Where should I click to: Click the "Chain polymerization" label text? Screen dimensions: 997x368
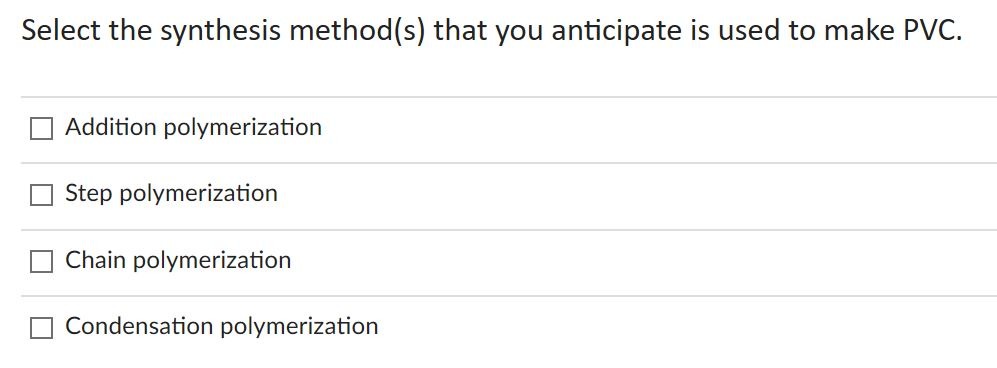[x=178, y=261]
